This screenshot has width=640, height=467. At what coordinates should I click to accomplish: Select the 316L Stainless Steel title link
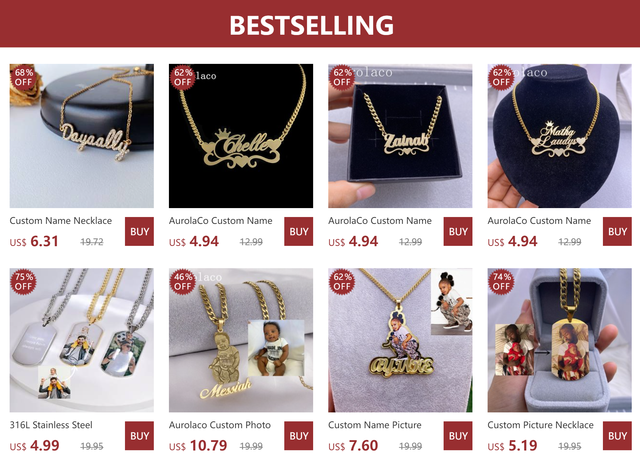coord(51,425)
